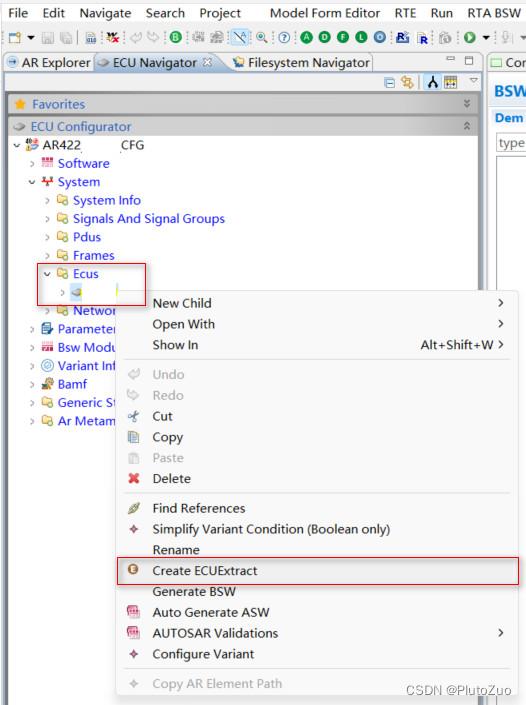Toggle Link with Editor in navigator toolbar

pos(407,82)
